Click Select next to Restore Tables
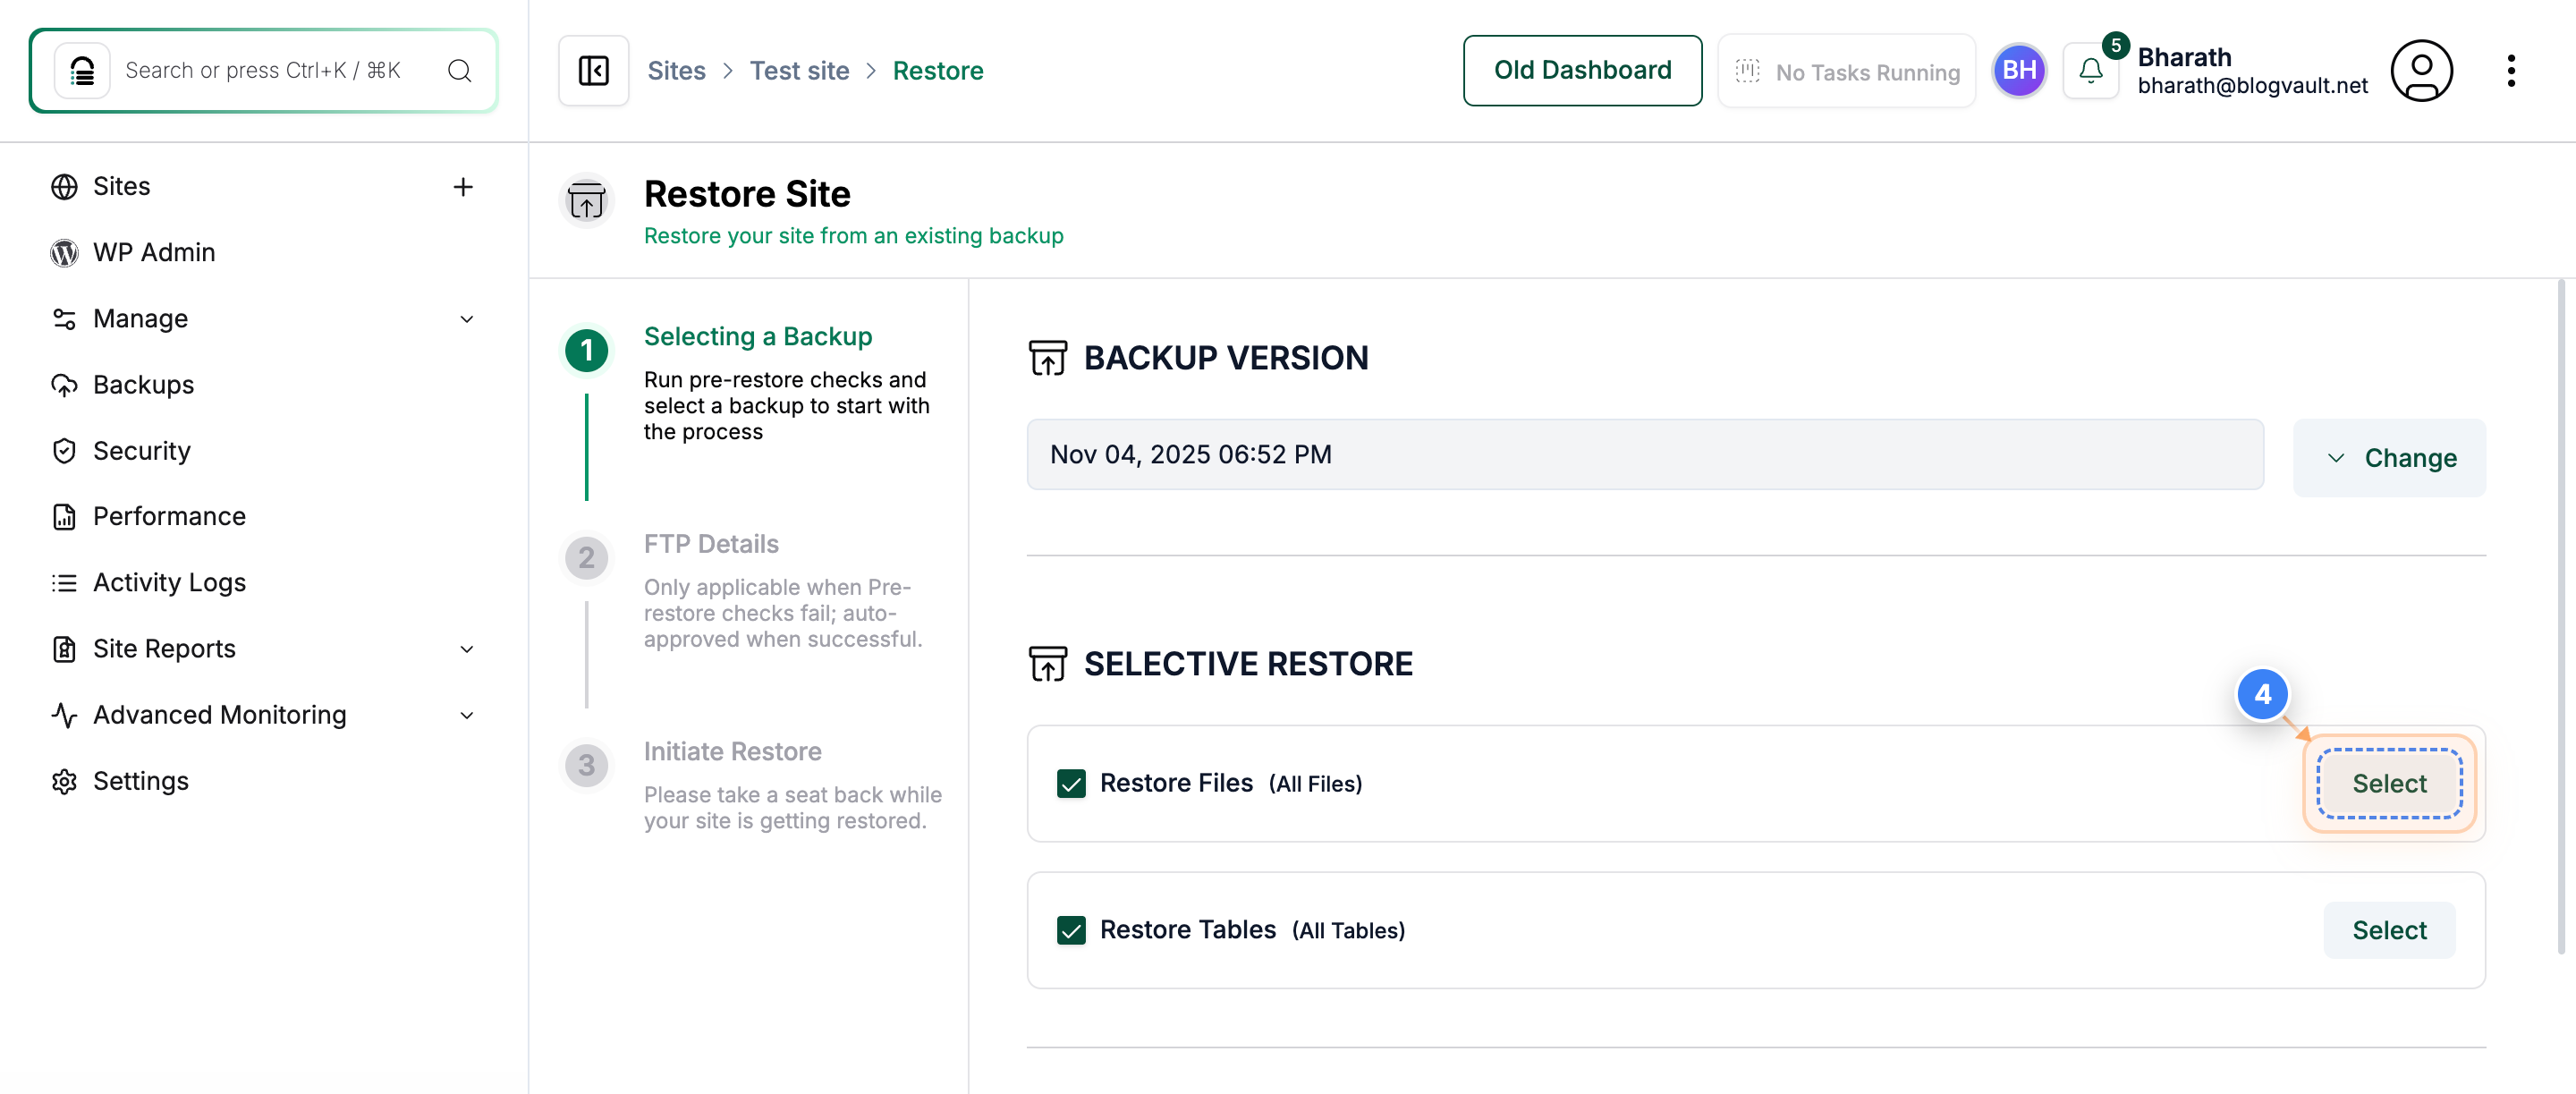The width and height of the screenshot is (2576, 1094). (2389, 930)
